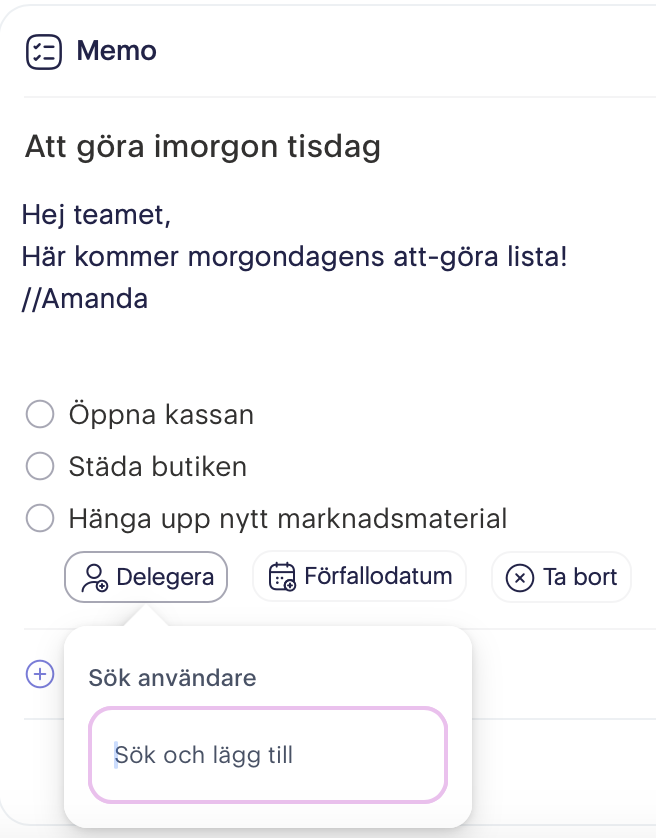Click the Städa butiken task text
The width and height of the screenshot is (656, 838).
coord(158,467)
